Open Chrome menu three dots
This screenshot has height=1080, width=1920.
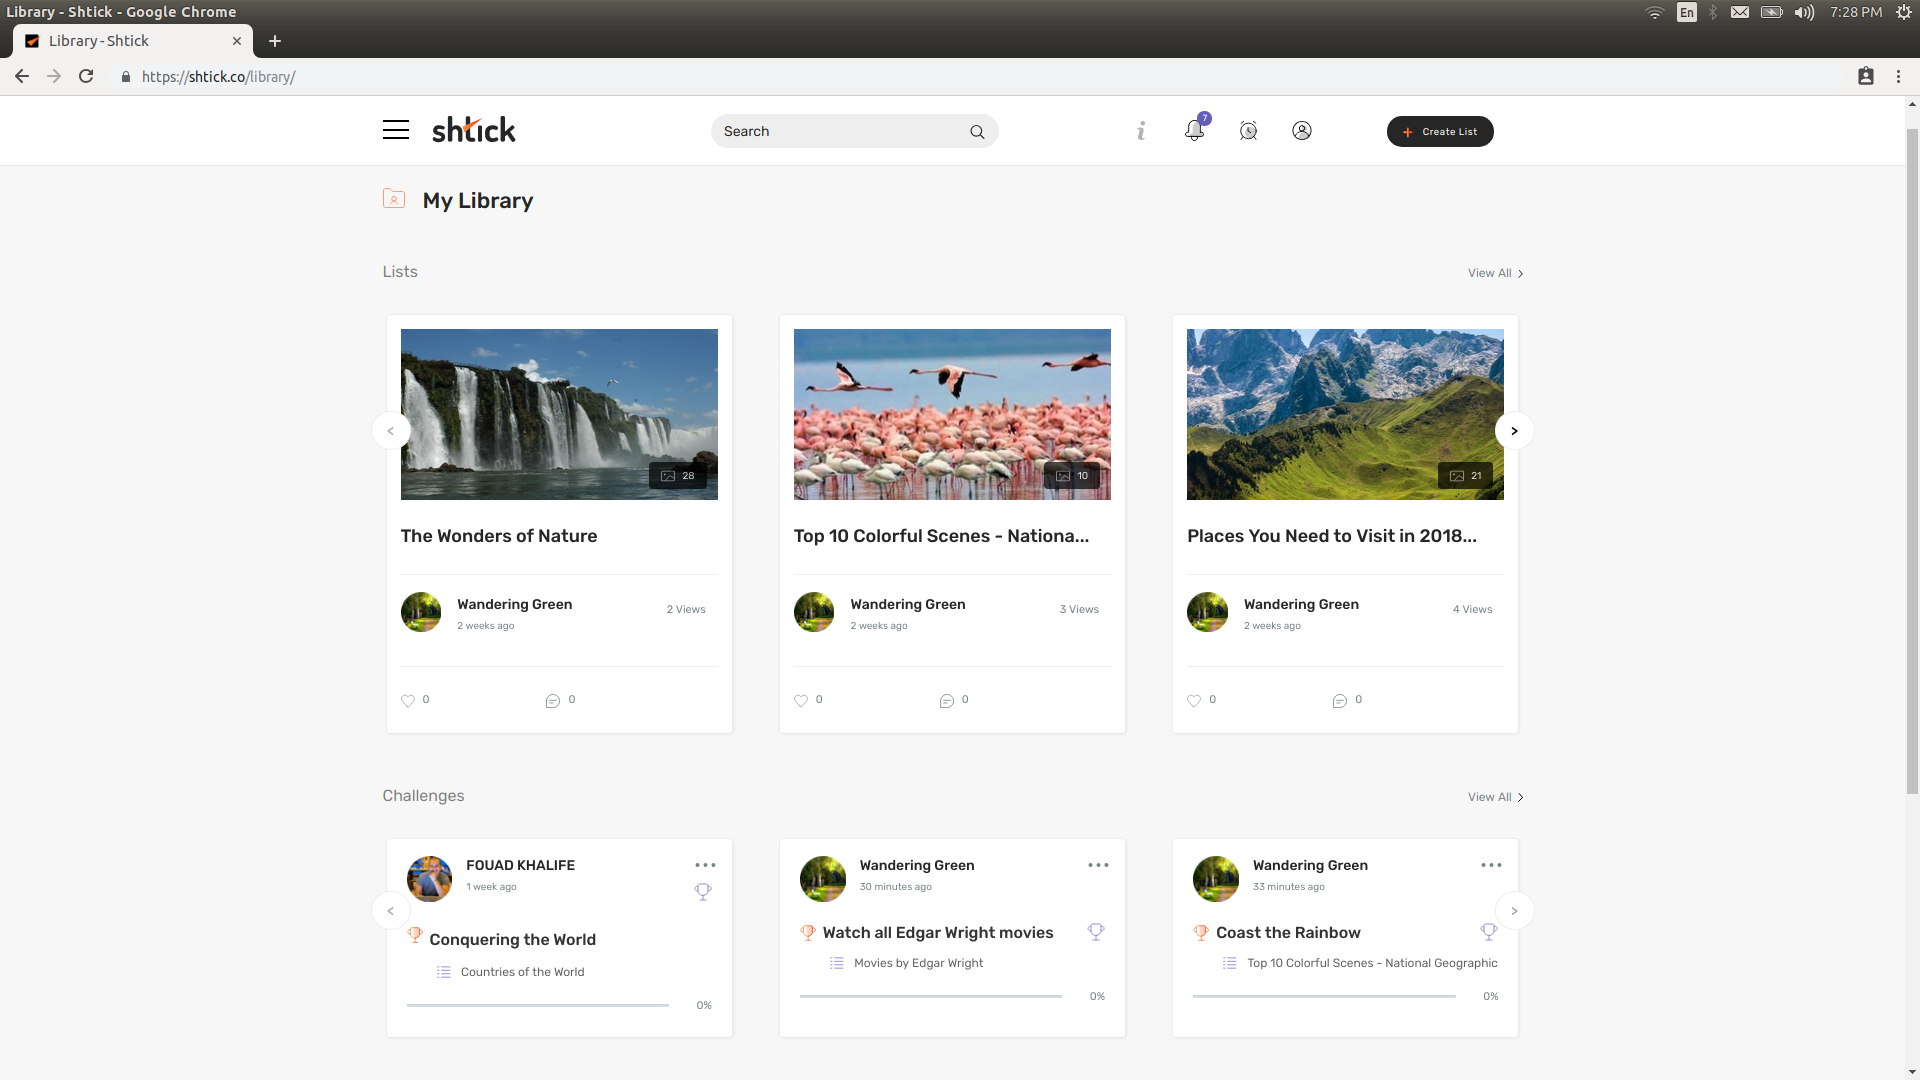pos(1898,76)
